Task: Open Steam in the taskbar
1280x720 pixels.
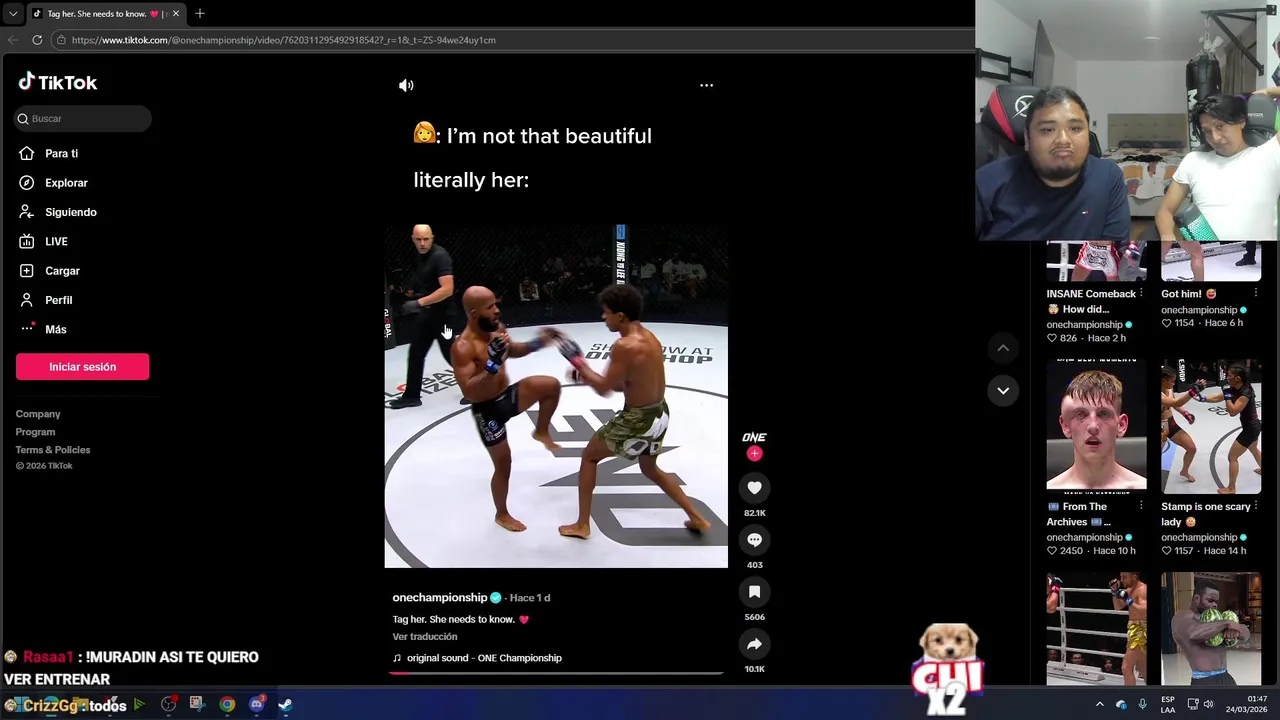Action: tap(285, 704)
